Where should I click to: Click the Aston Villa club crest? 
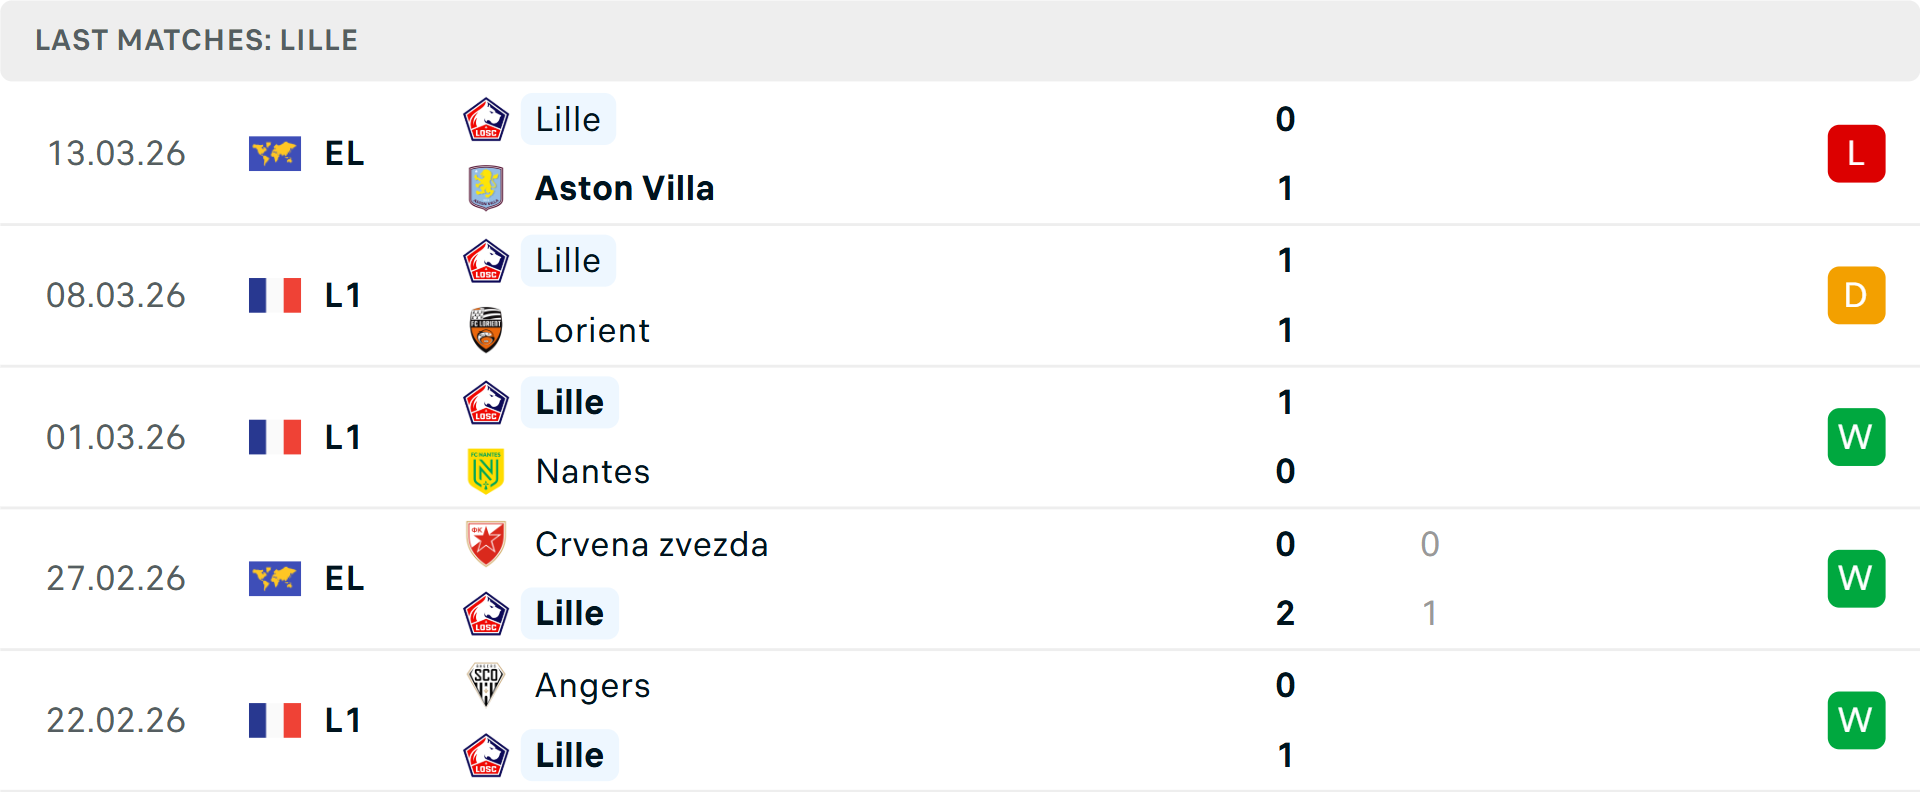(x=486, y=188)
